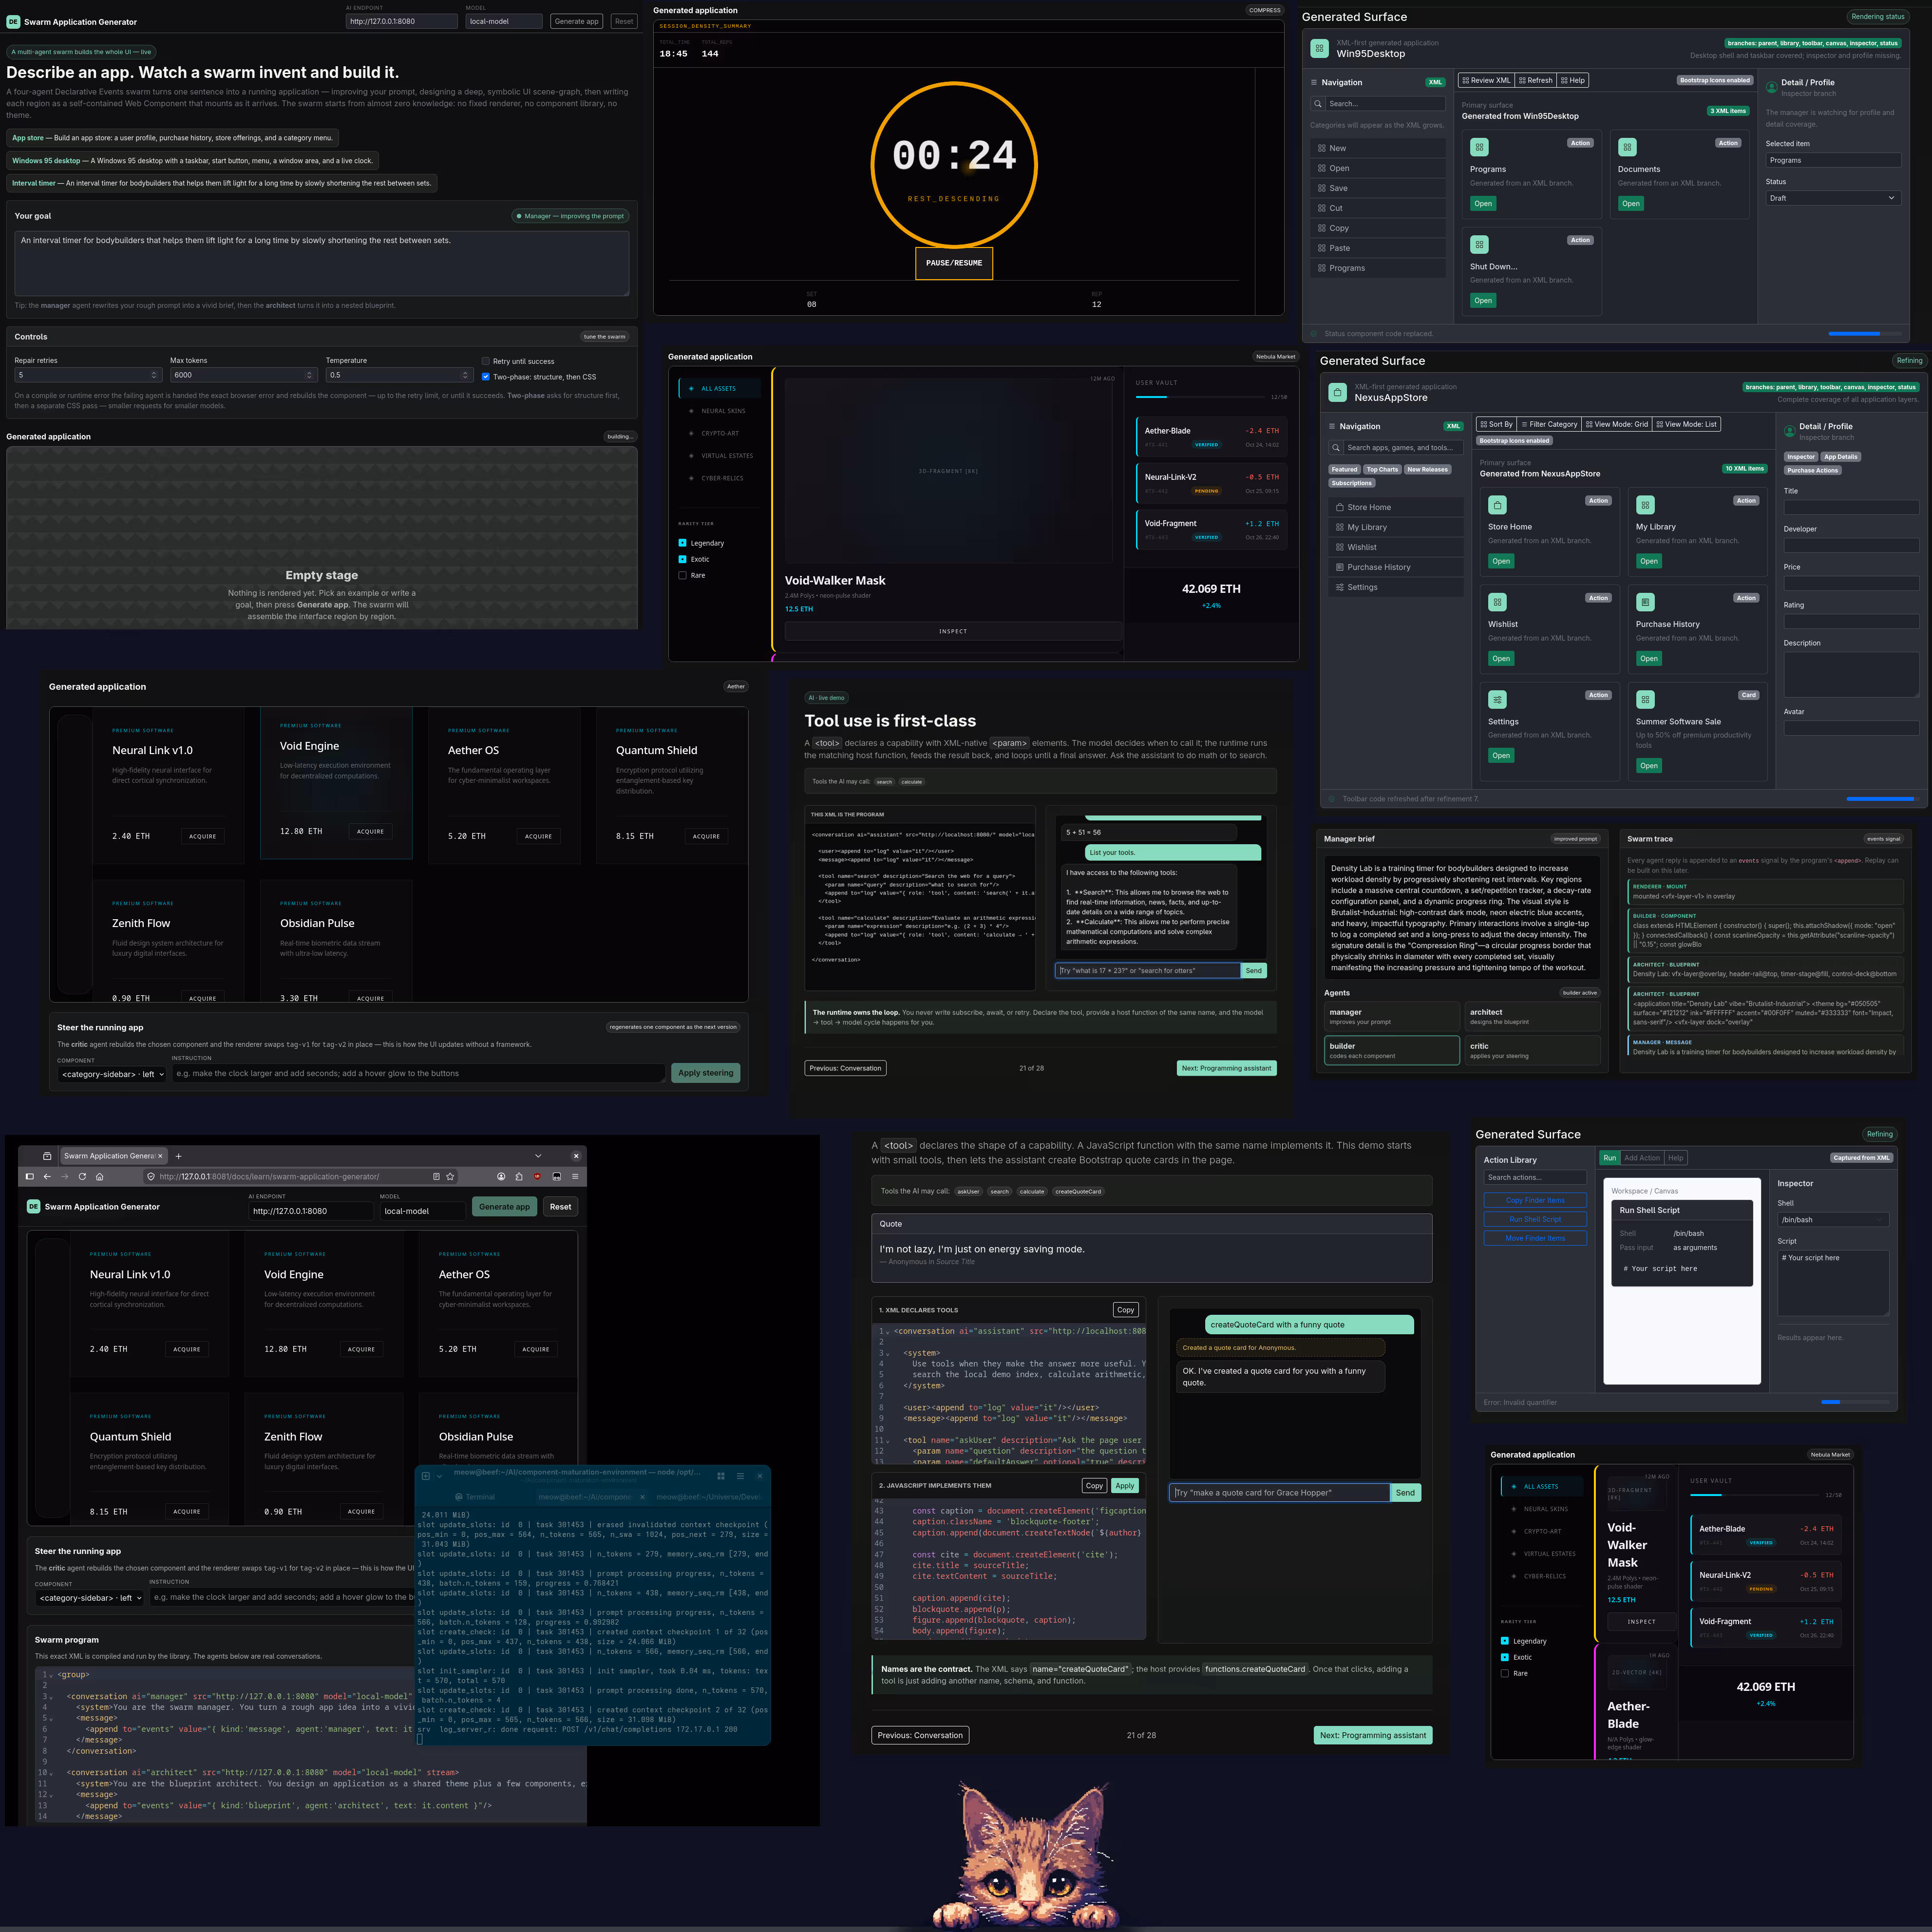Open the Status dropdown showing Draft

tap(1833, 198)
